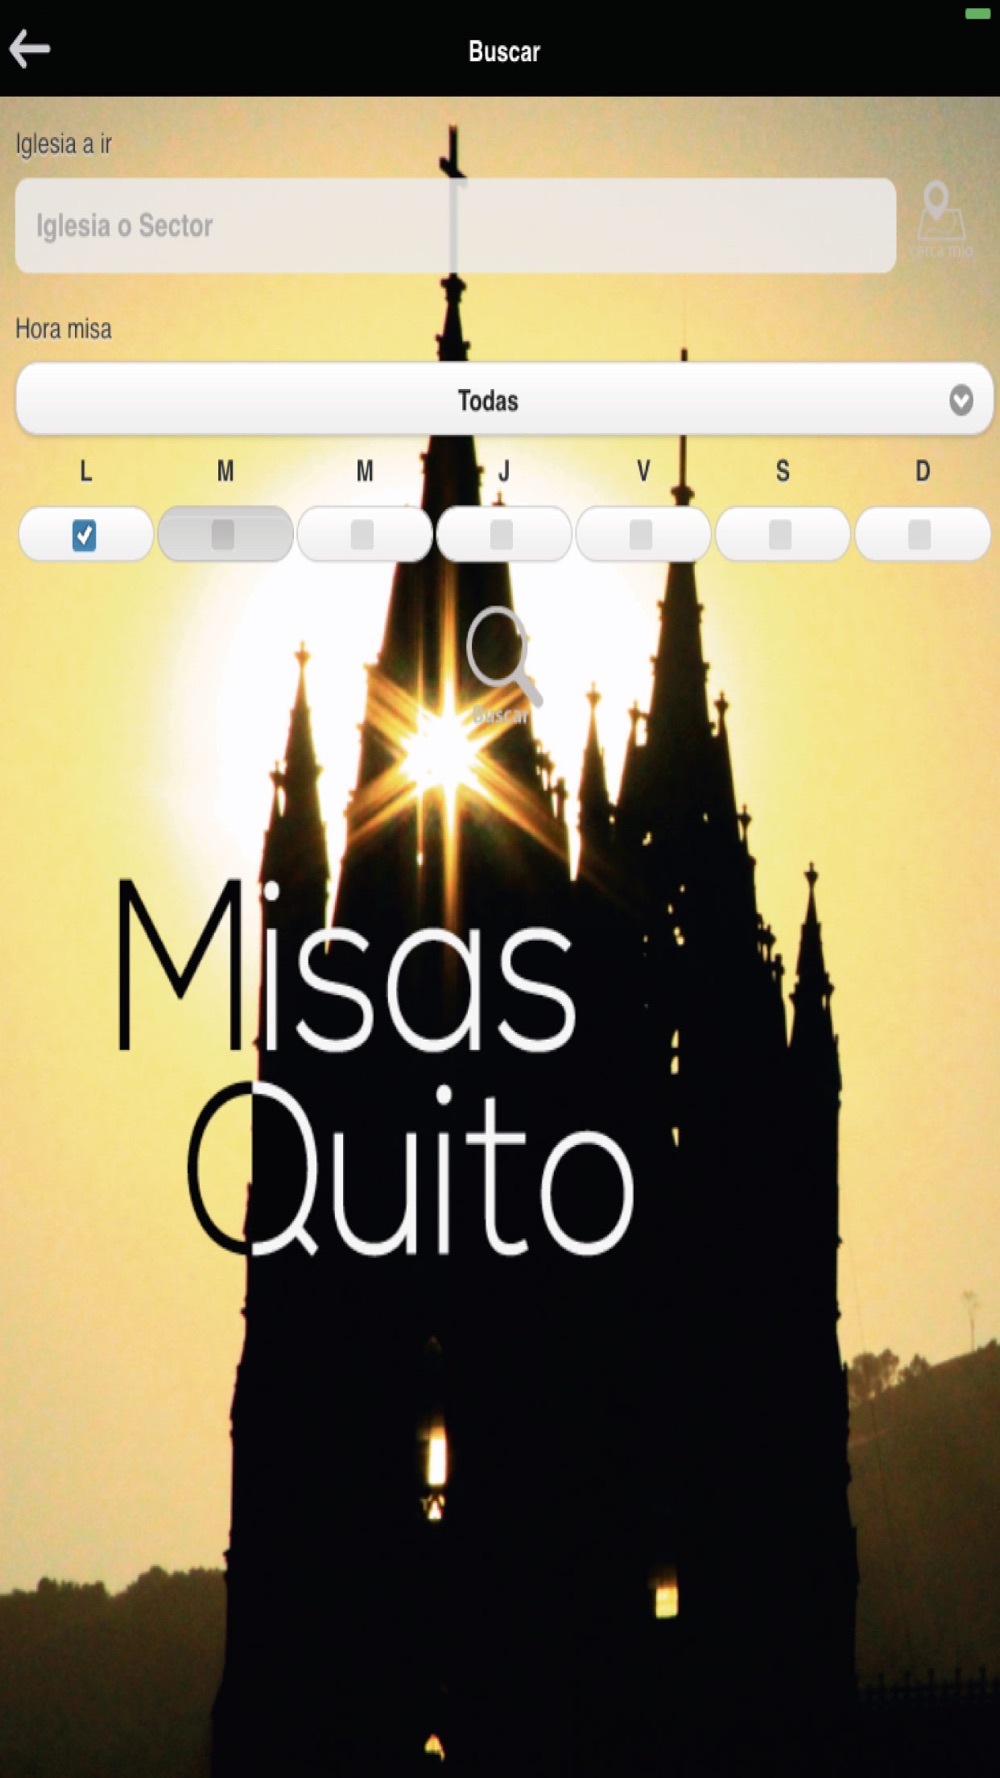Image resolution: width=1000 pixels, height=1778 pixels.
Task: Tap the Misas Quito logo text
Action: tap(375, 1065)
